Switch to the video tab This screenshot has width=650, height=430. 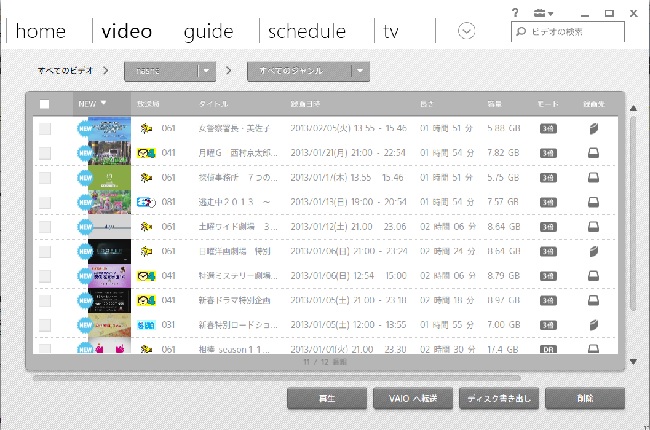point(126,32)
